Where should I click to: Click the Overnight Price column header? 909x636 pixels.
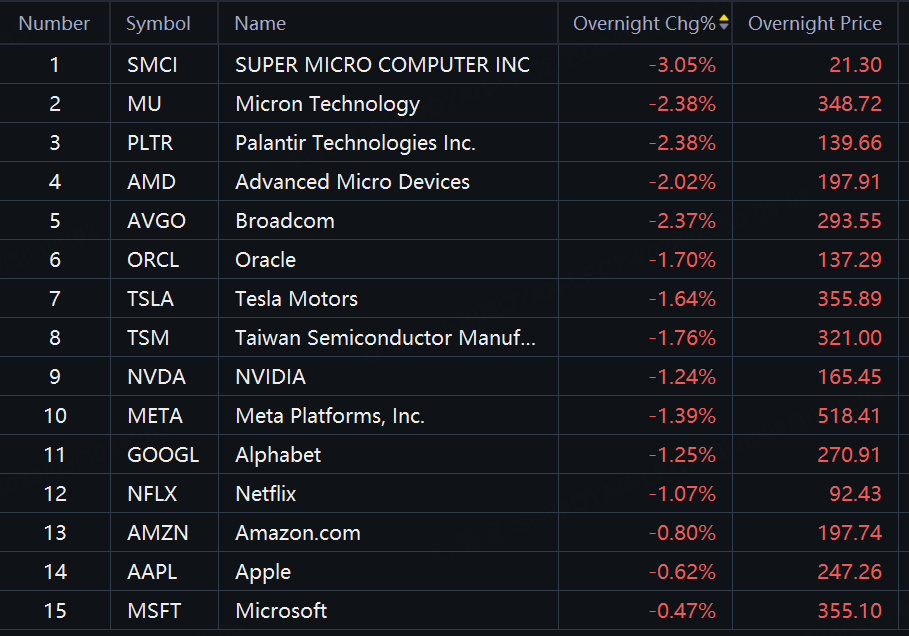coord(814,23)
